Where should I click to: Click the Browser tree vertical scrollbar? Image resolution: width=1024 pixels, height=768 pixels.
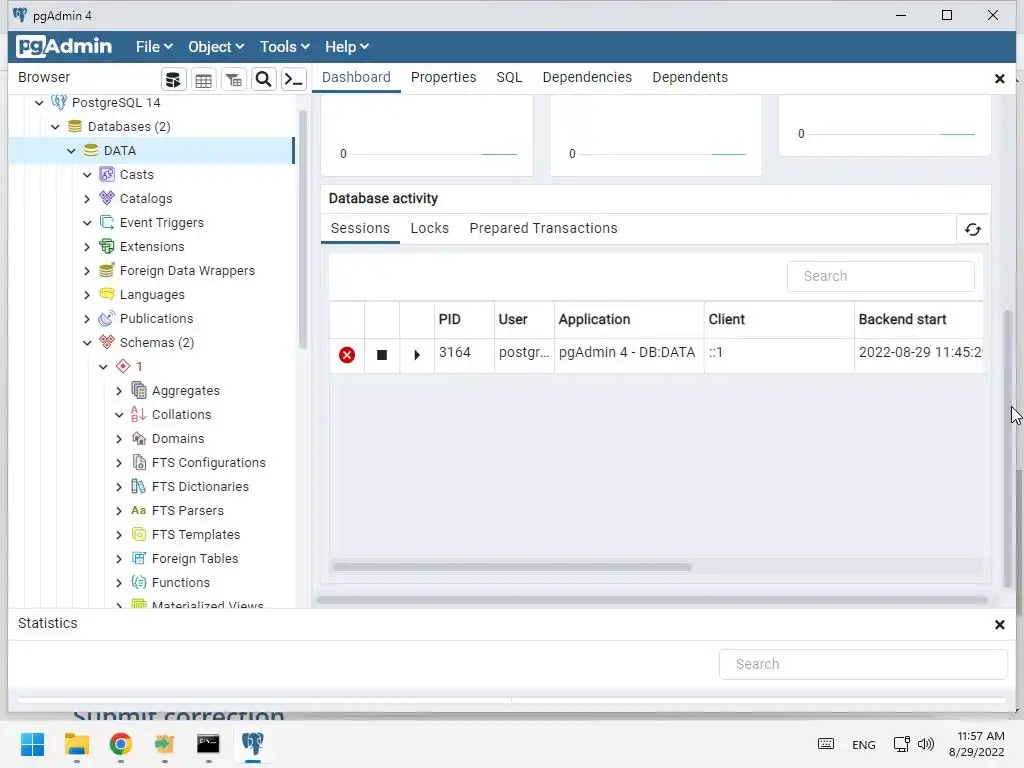point(302,229)
